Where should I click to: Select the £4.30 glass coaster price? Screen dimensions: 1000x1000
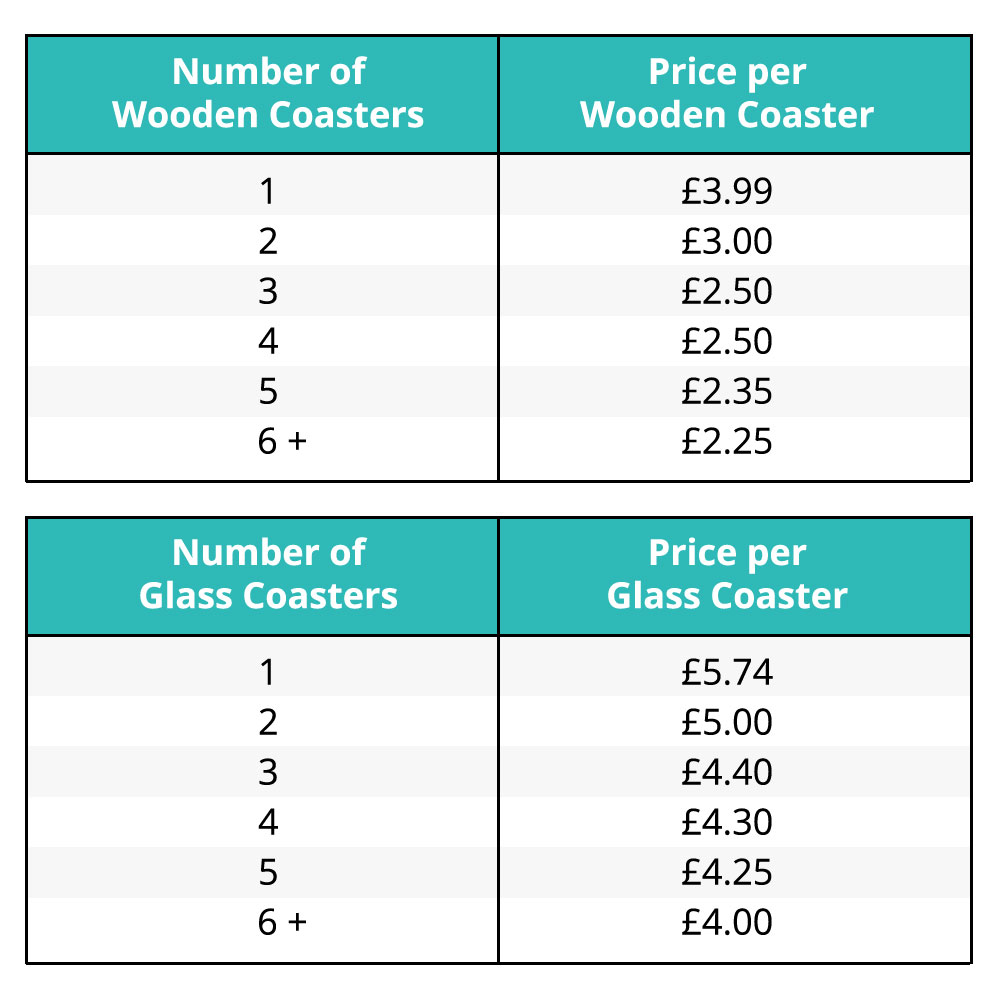coord(727,822)
